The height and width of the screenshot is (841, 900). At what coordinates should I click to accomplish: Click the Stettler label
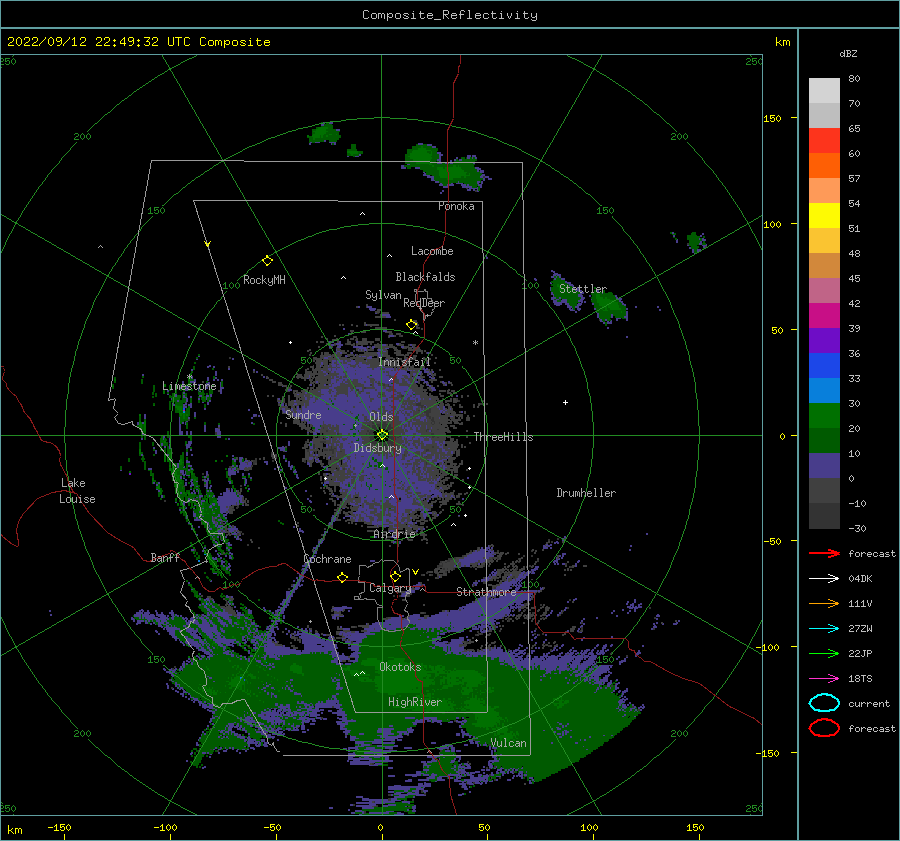point(583,289)
